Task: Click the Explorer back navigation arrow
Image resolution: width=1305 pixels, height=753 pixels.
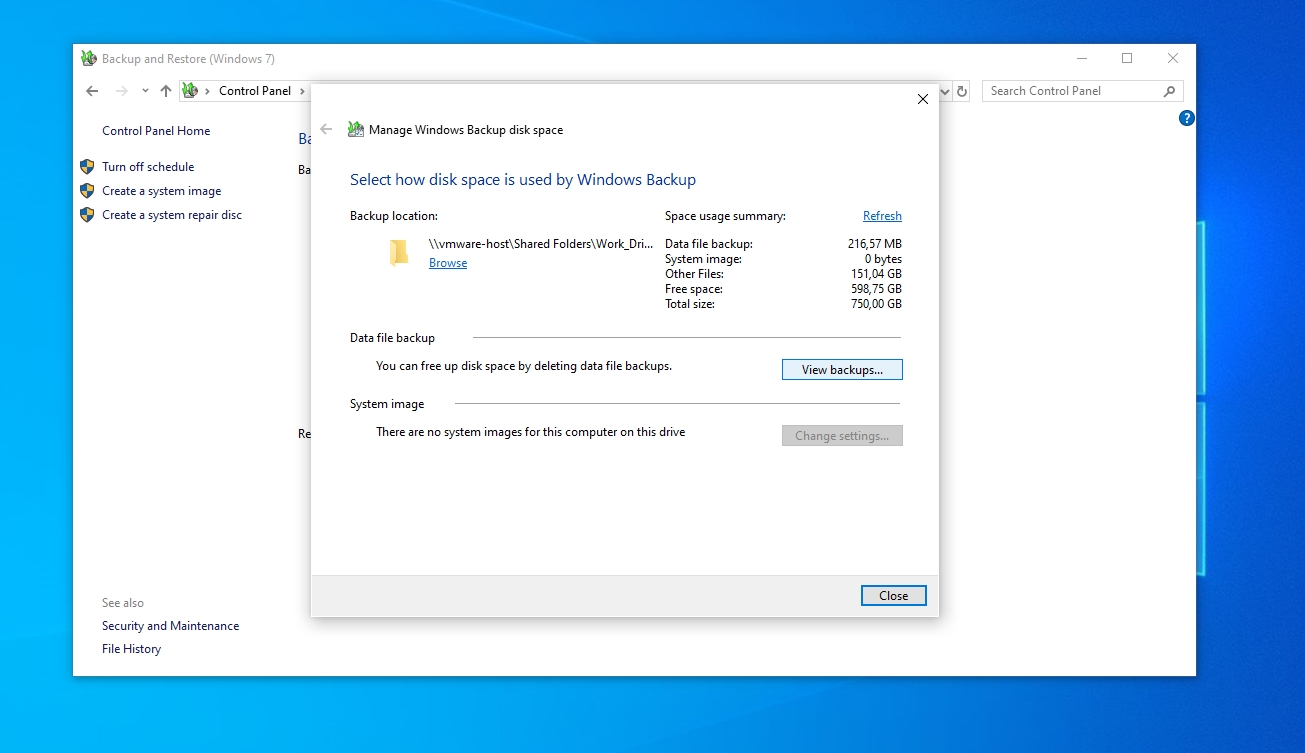Action: point(92,91)
